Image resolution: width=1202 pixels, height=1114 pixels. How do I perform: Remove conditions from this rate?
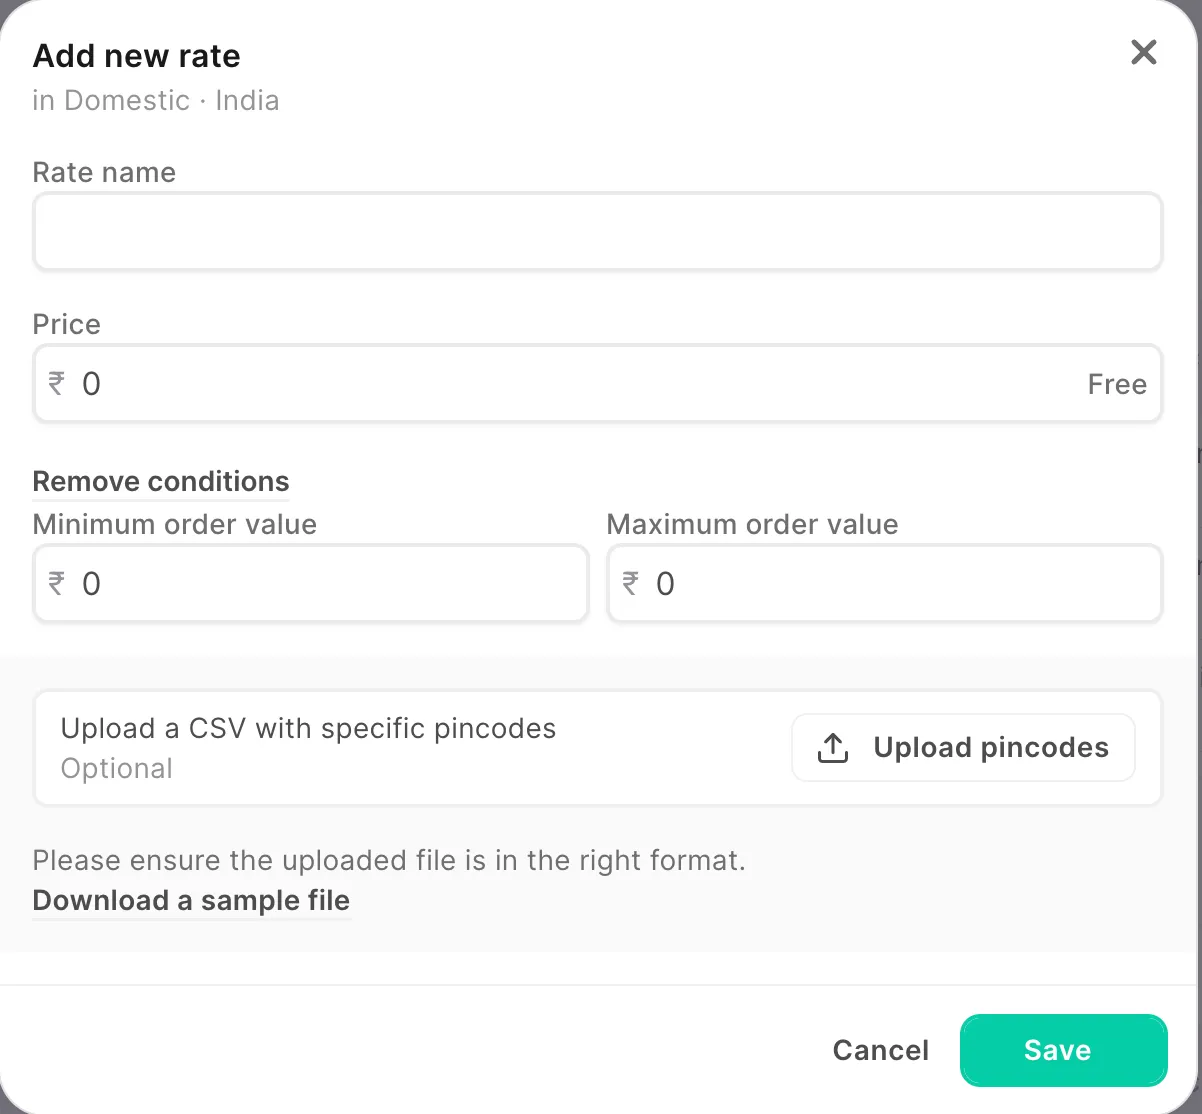click(161, 481)
